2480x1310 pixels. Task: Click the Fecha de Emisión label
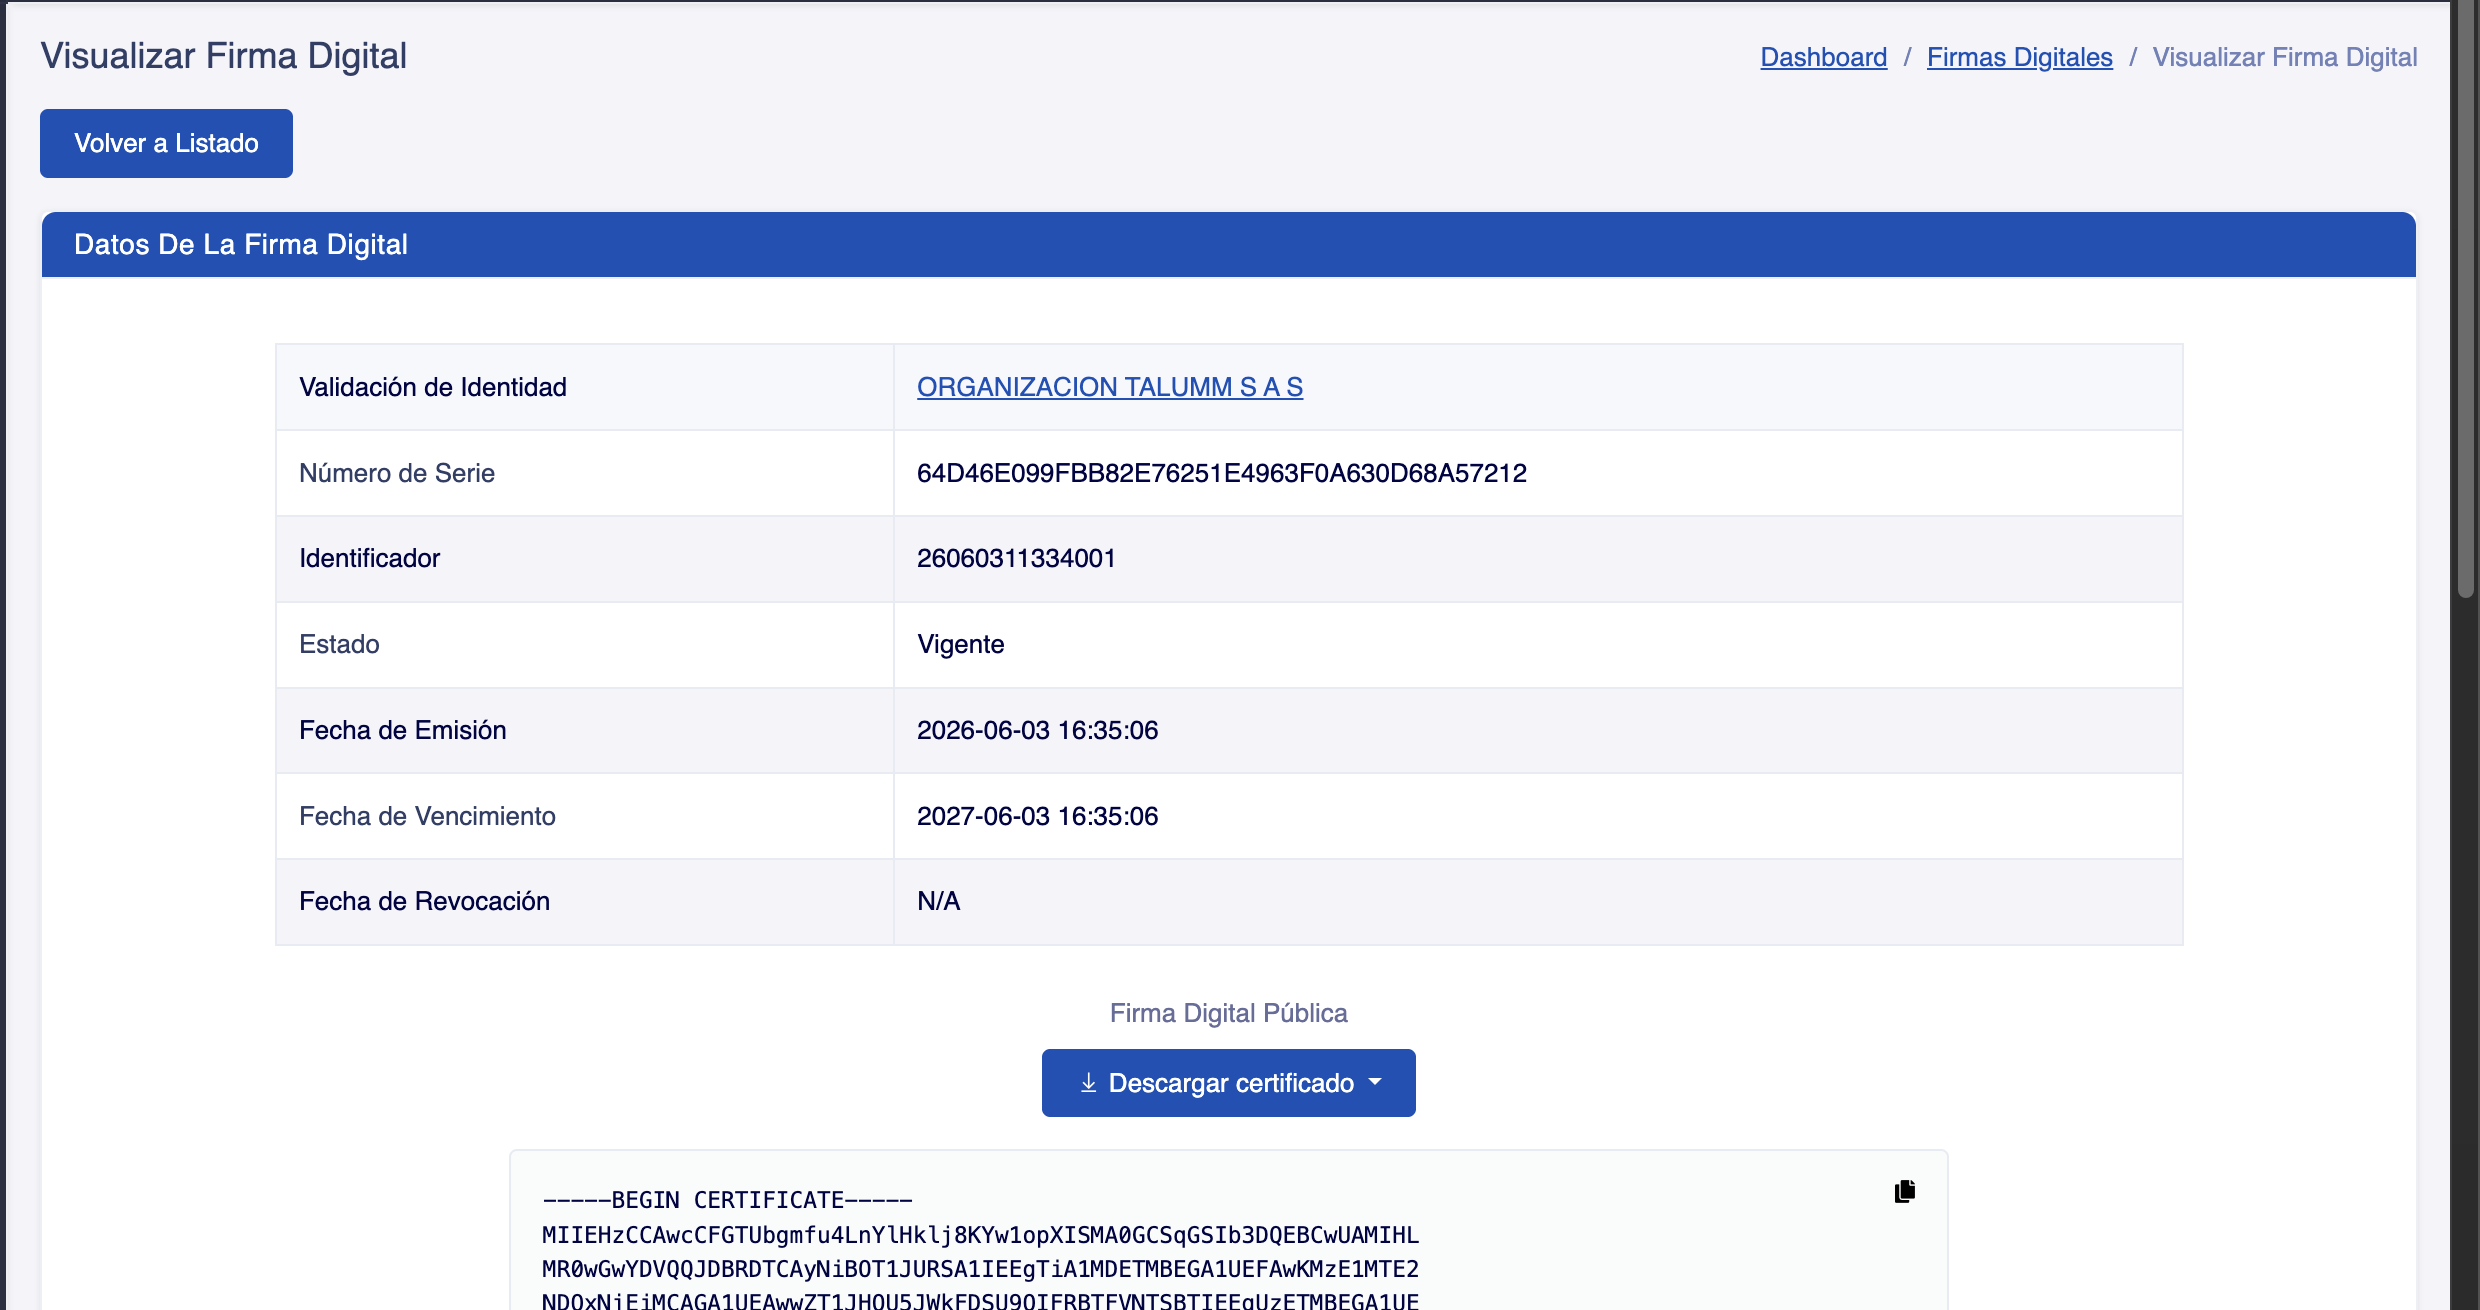[x=402, y=730]
